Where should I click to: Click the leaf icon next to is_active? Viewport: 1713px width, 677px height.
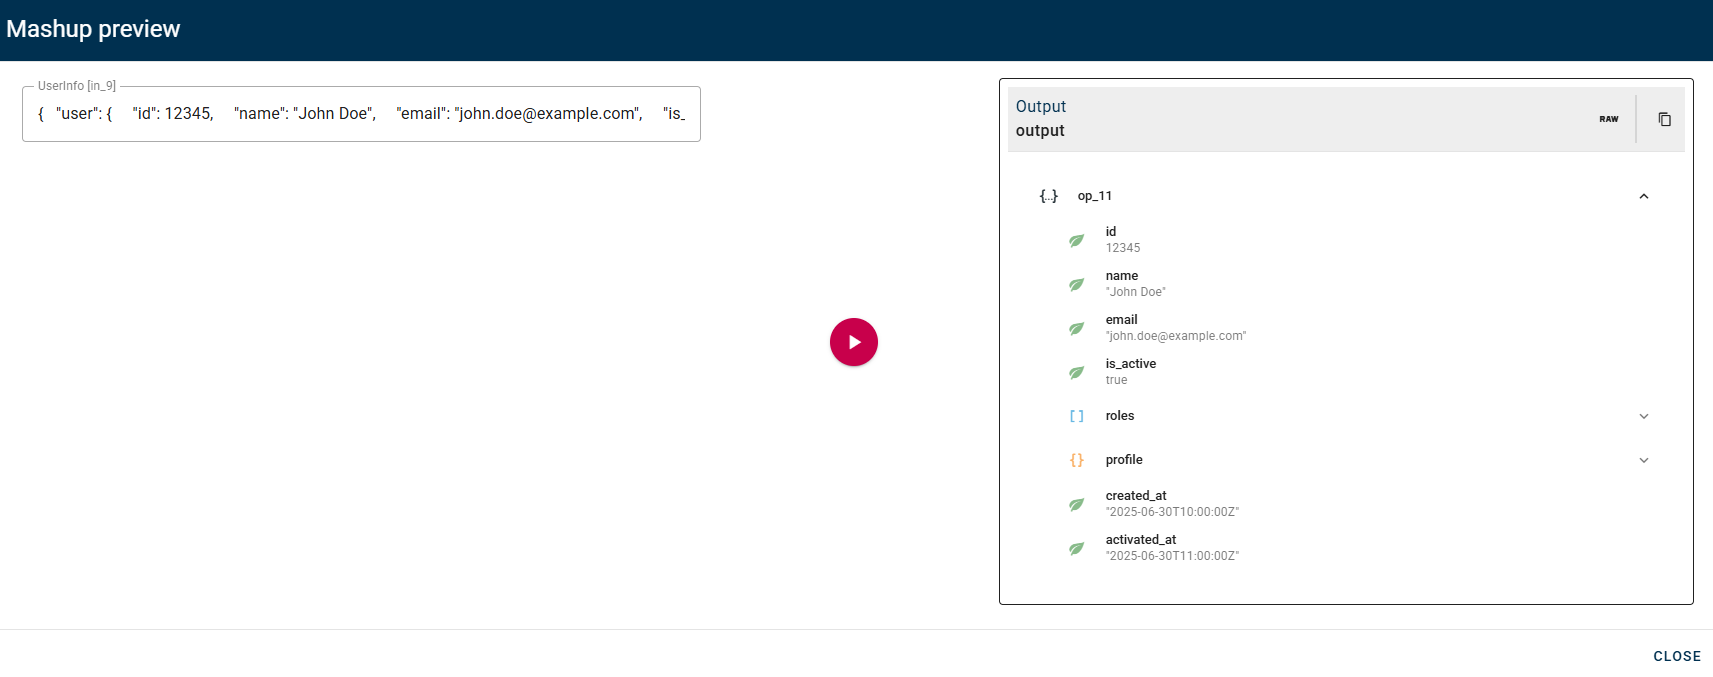click(1076, 372)
